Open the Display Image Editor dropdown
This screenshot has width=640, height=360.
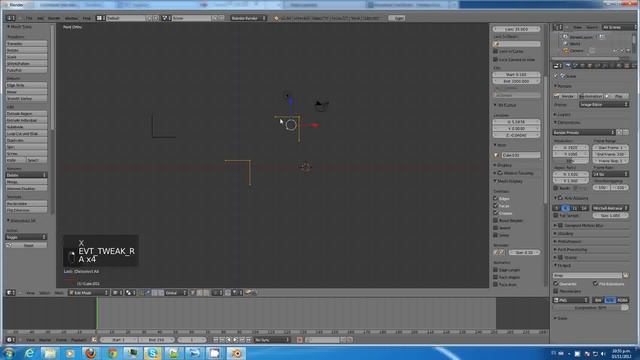click(604, 104)
